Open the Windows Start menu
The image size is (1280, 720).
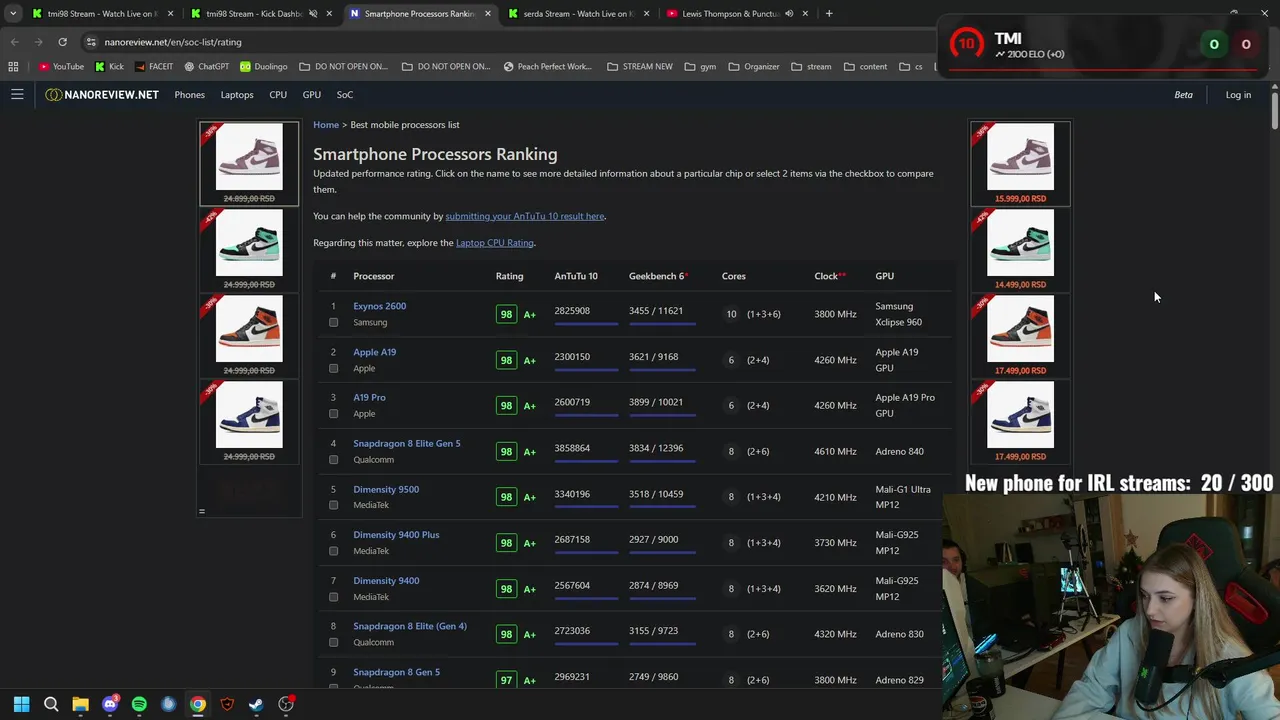click(21, 704)
